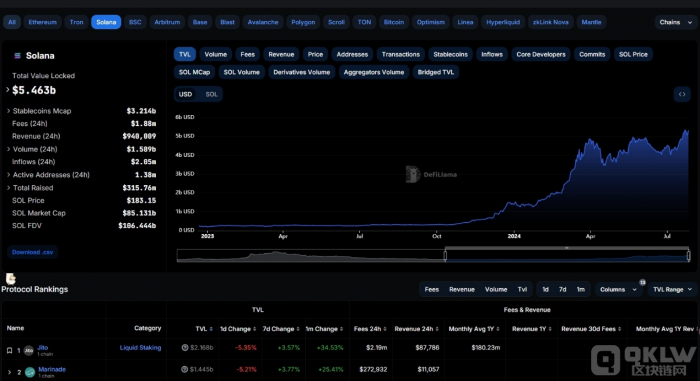Click the embed chart code icon
700x381 pixels.
(x=682, y=94)
